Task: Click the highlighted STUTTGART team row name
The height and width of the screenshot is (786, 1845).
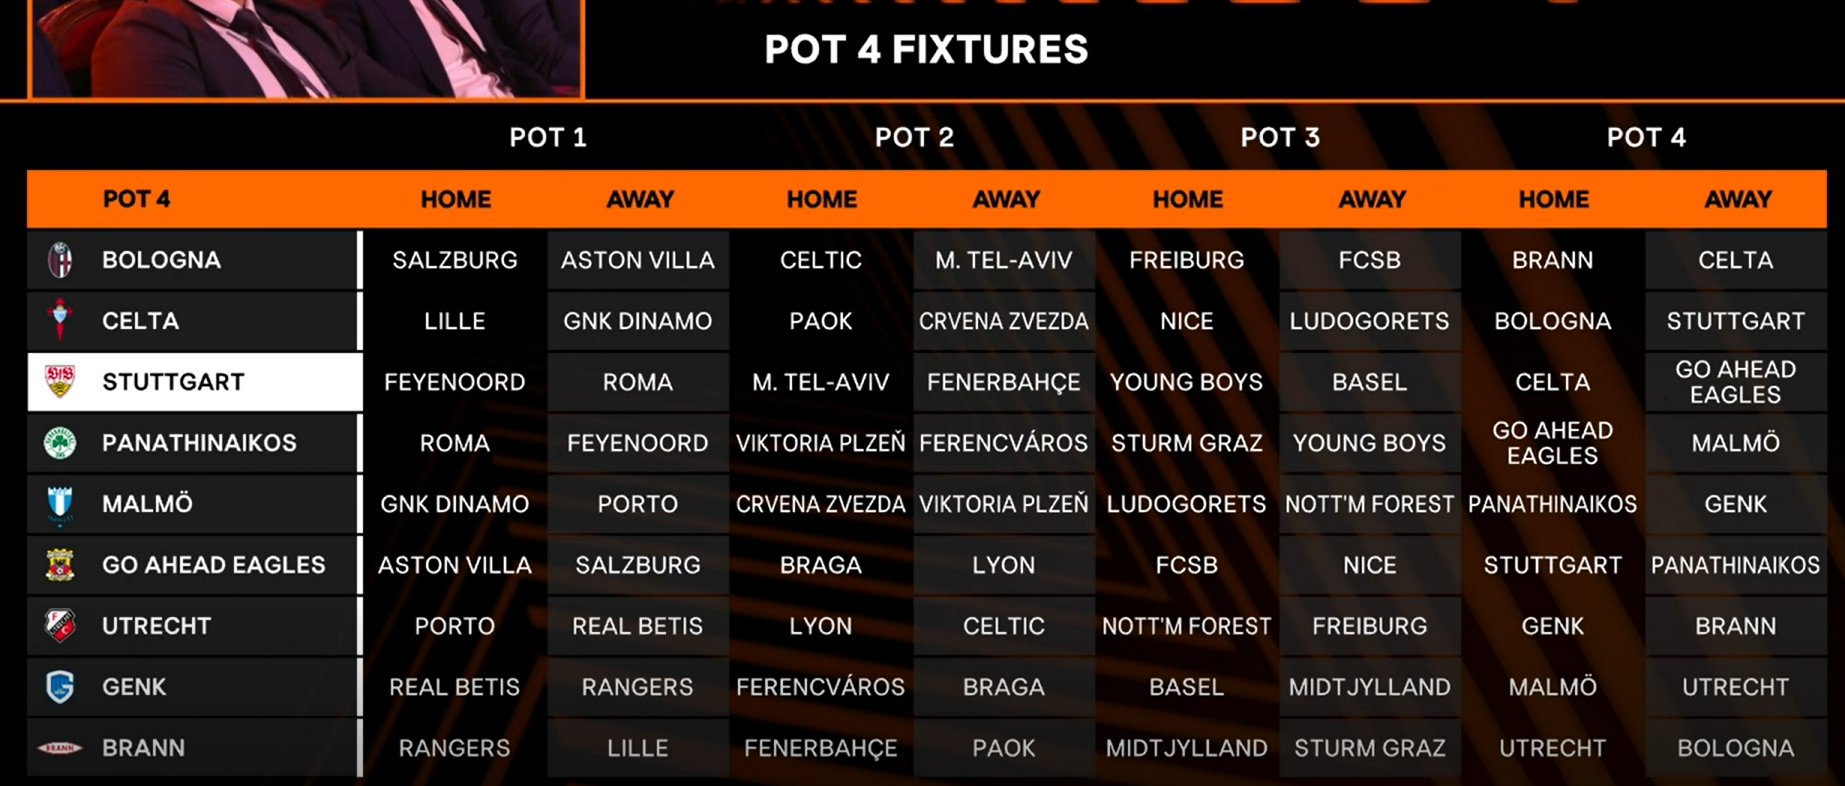Action: (x=173, y=382)
